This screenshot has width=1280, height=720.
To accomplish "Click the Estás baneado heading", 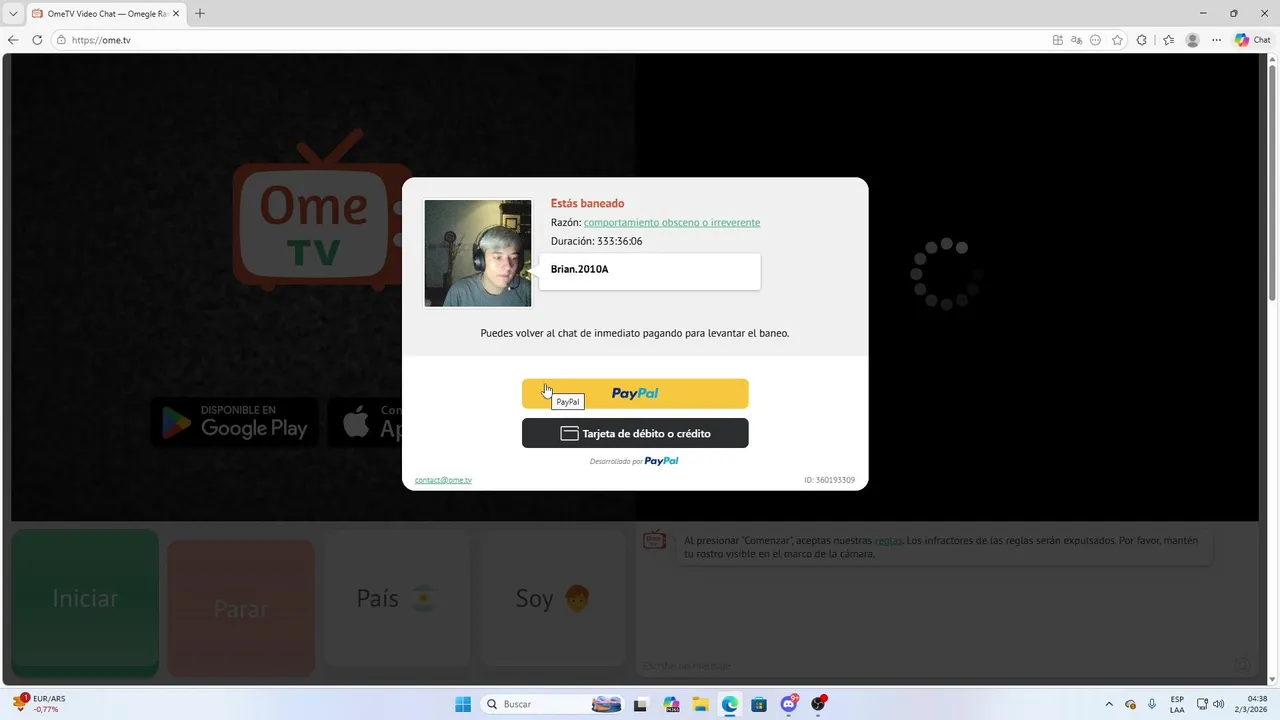I will (587, 203).
